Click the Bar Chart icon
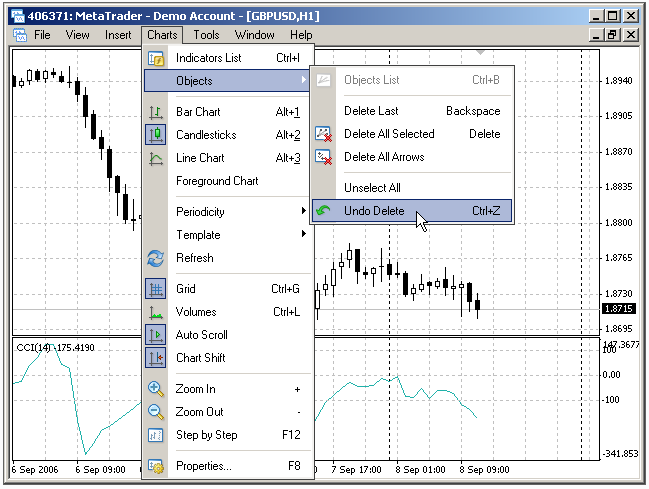 click(x=156, y=112)
